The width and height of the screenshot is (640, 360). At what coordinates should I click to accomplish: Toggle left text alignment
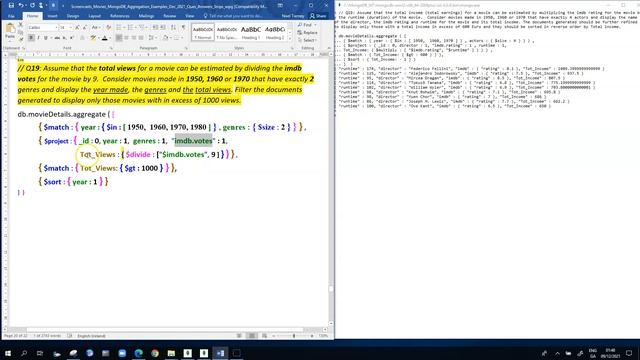point(119,38)
